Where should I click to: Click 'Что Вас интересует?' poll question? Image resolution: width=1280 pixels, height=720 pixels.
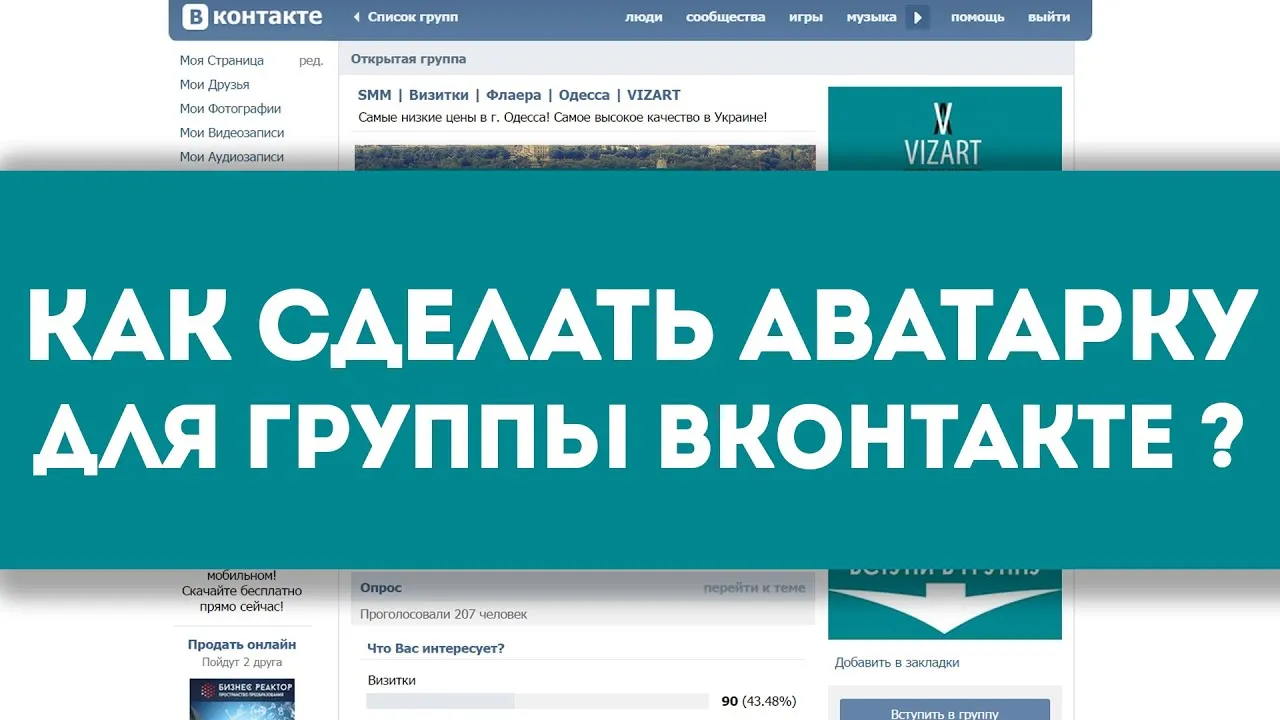(x=436, y=648)
